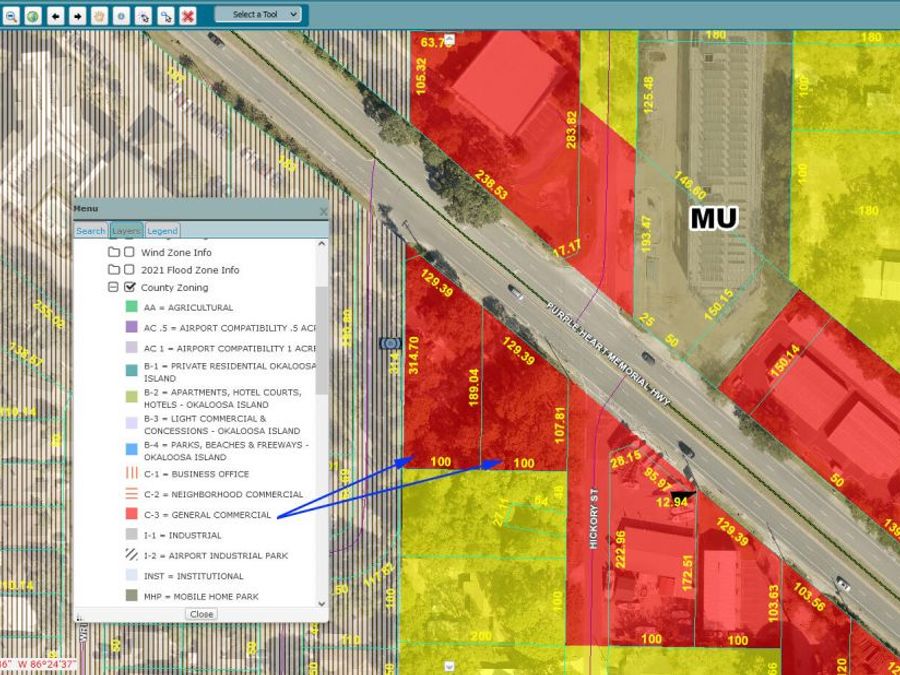
Task: Click the 314.70 parcel dimension label
Action: coord(413,355)
